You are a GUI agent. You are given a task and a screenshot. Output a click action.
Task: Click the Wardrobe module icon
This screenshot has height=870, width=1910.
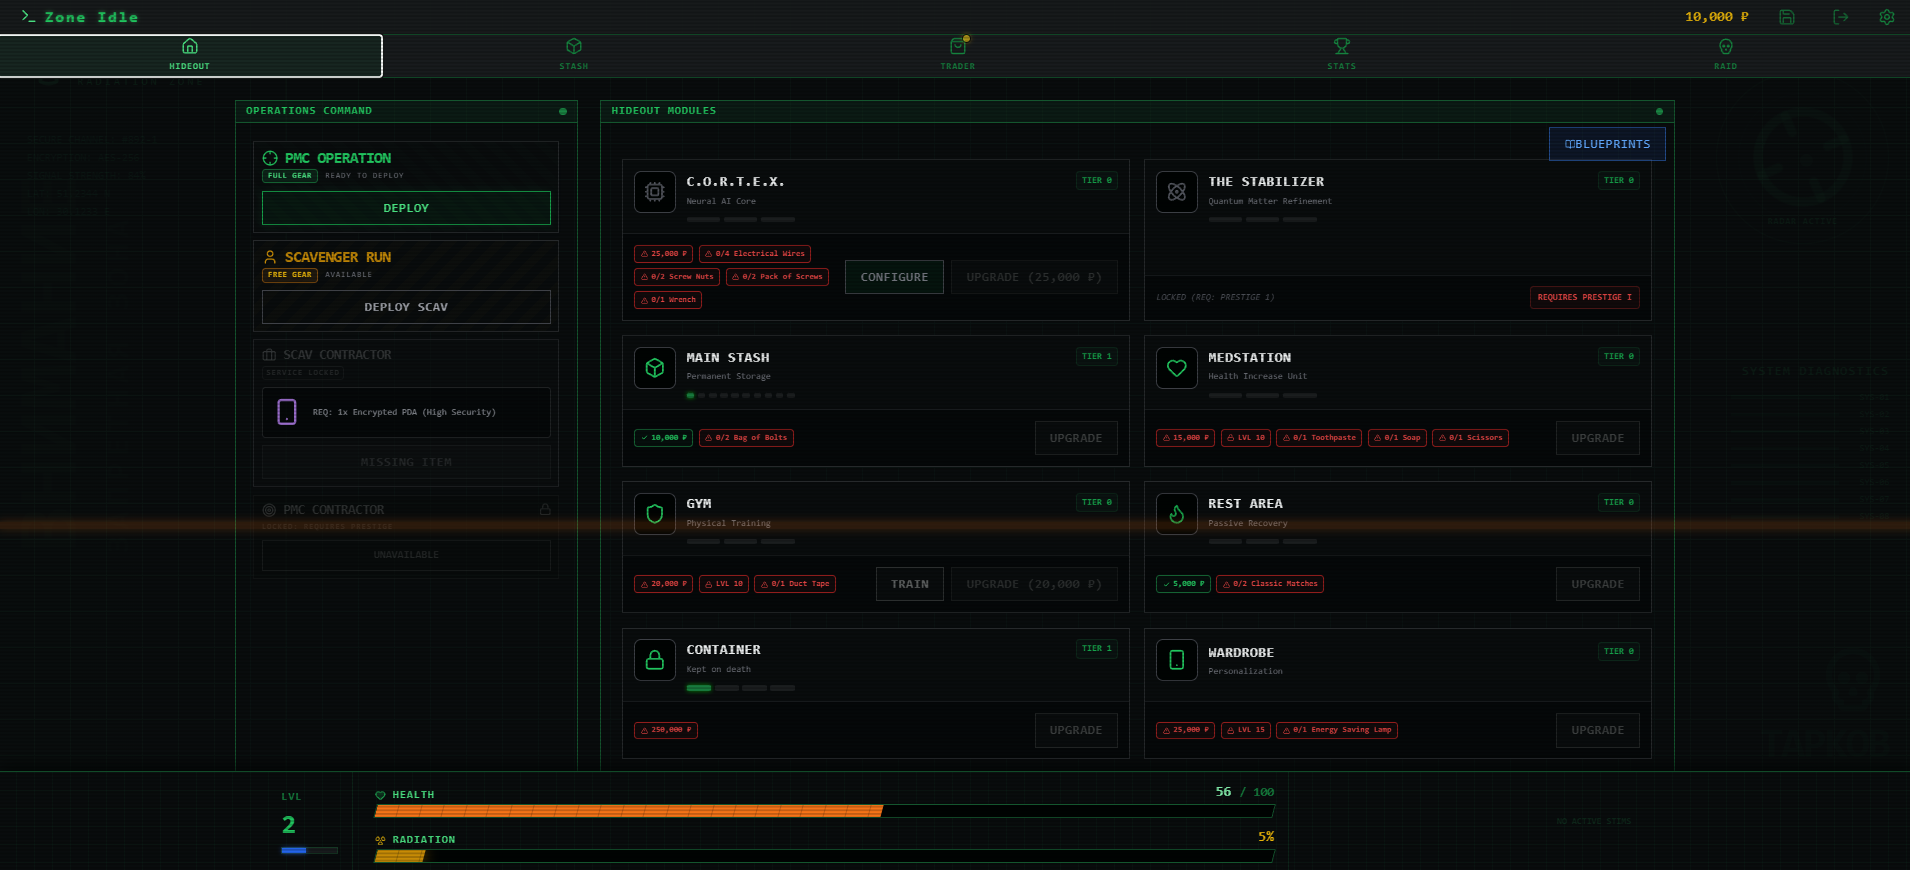[1177, 660]
